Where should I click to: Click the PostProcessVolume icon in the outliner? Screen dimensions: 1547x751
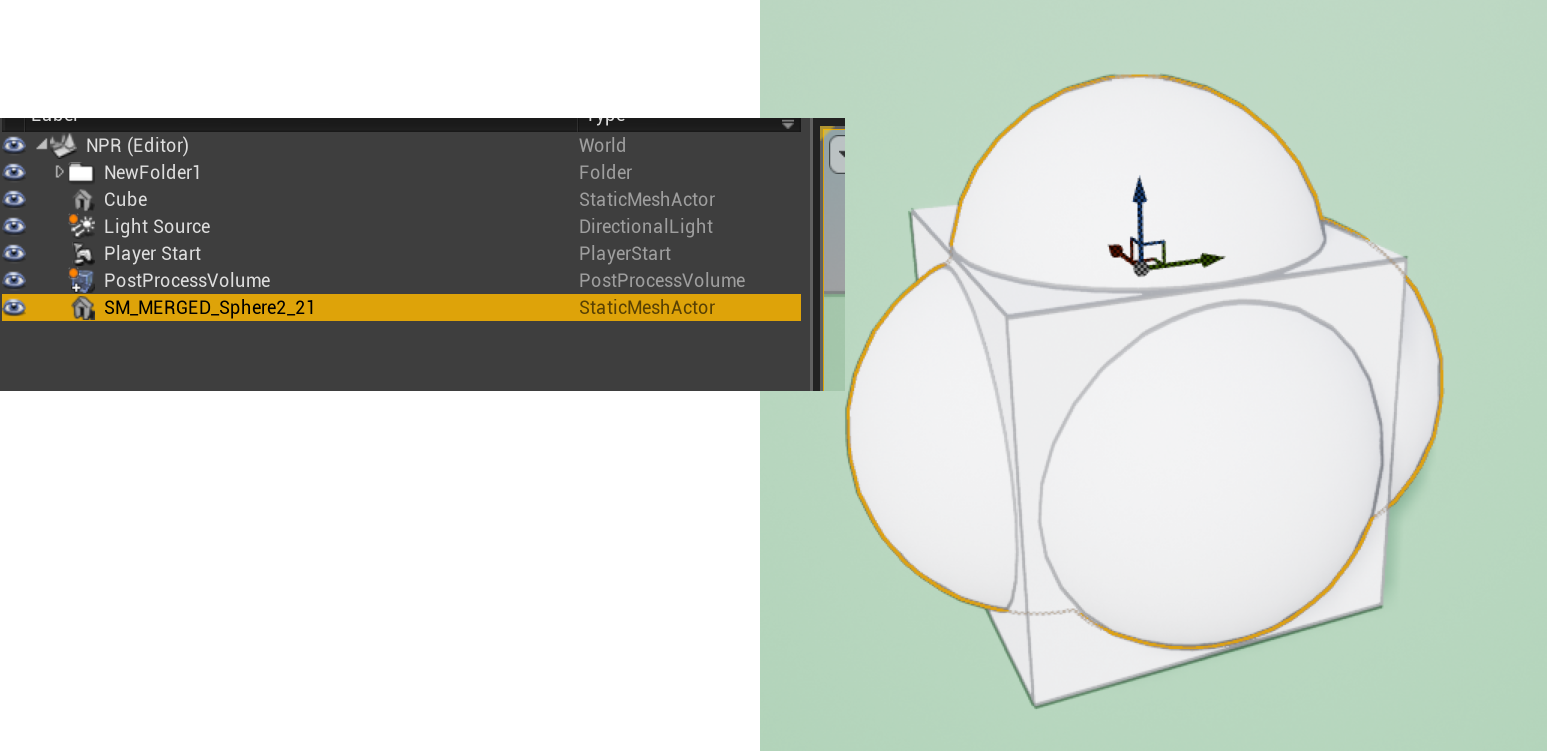(x=82, y=280)
